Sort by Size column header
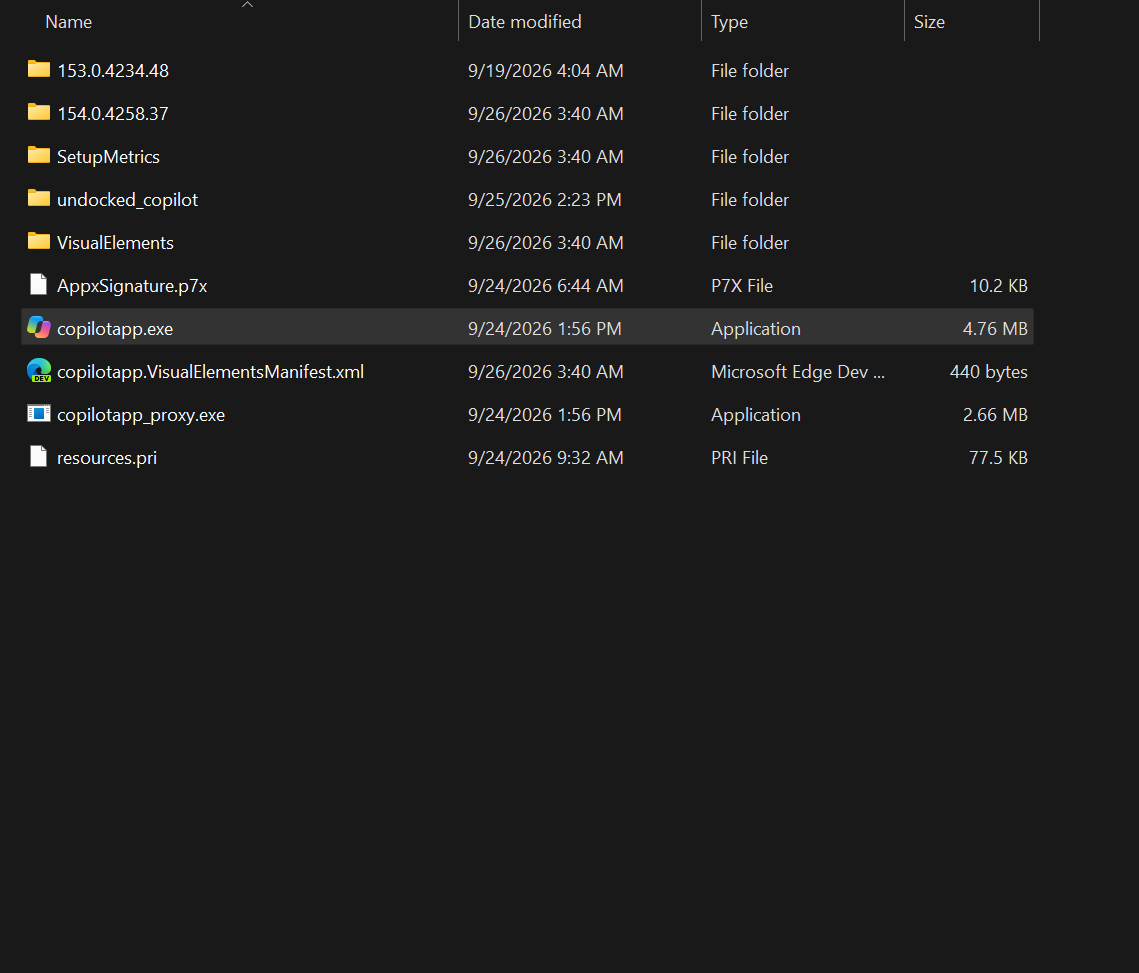This screenshot has width=1139, height=973. pos(929,22)
